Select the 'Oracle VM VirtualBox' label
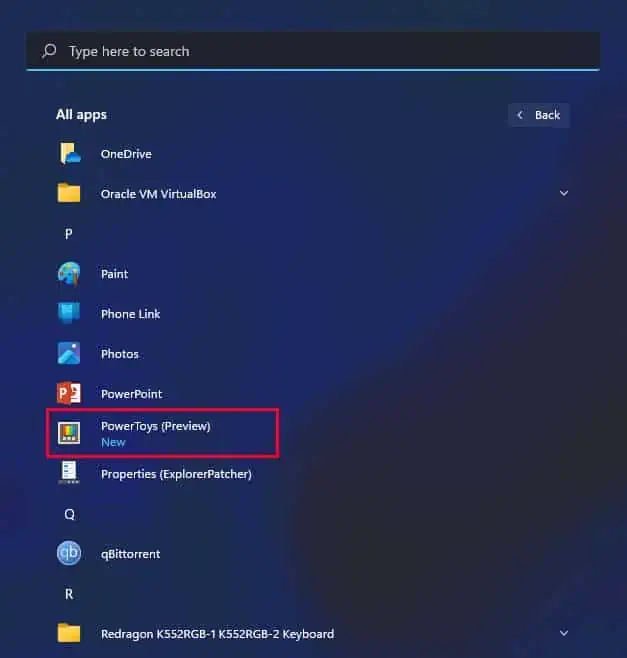Viewport: 627px width, 658px height. click(158, 194)
